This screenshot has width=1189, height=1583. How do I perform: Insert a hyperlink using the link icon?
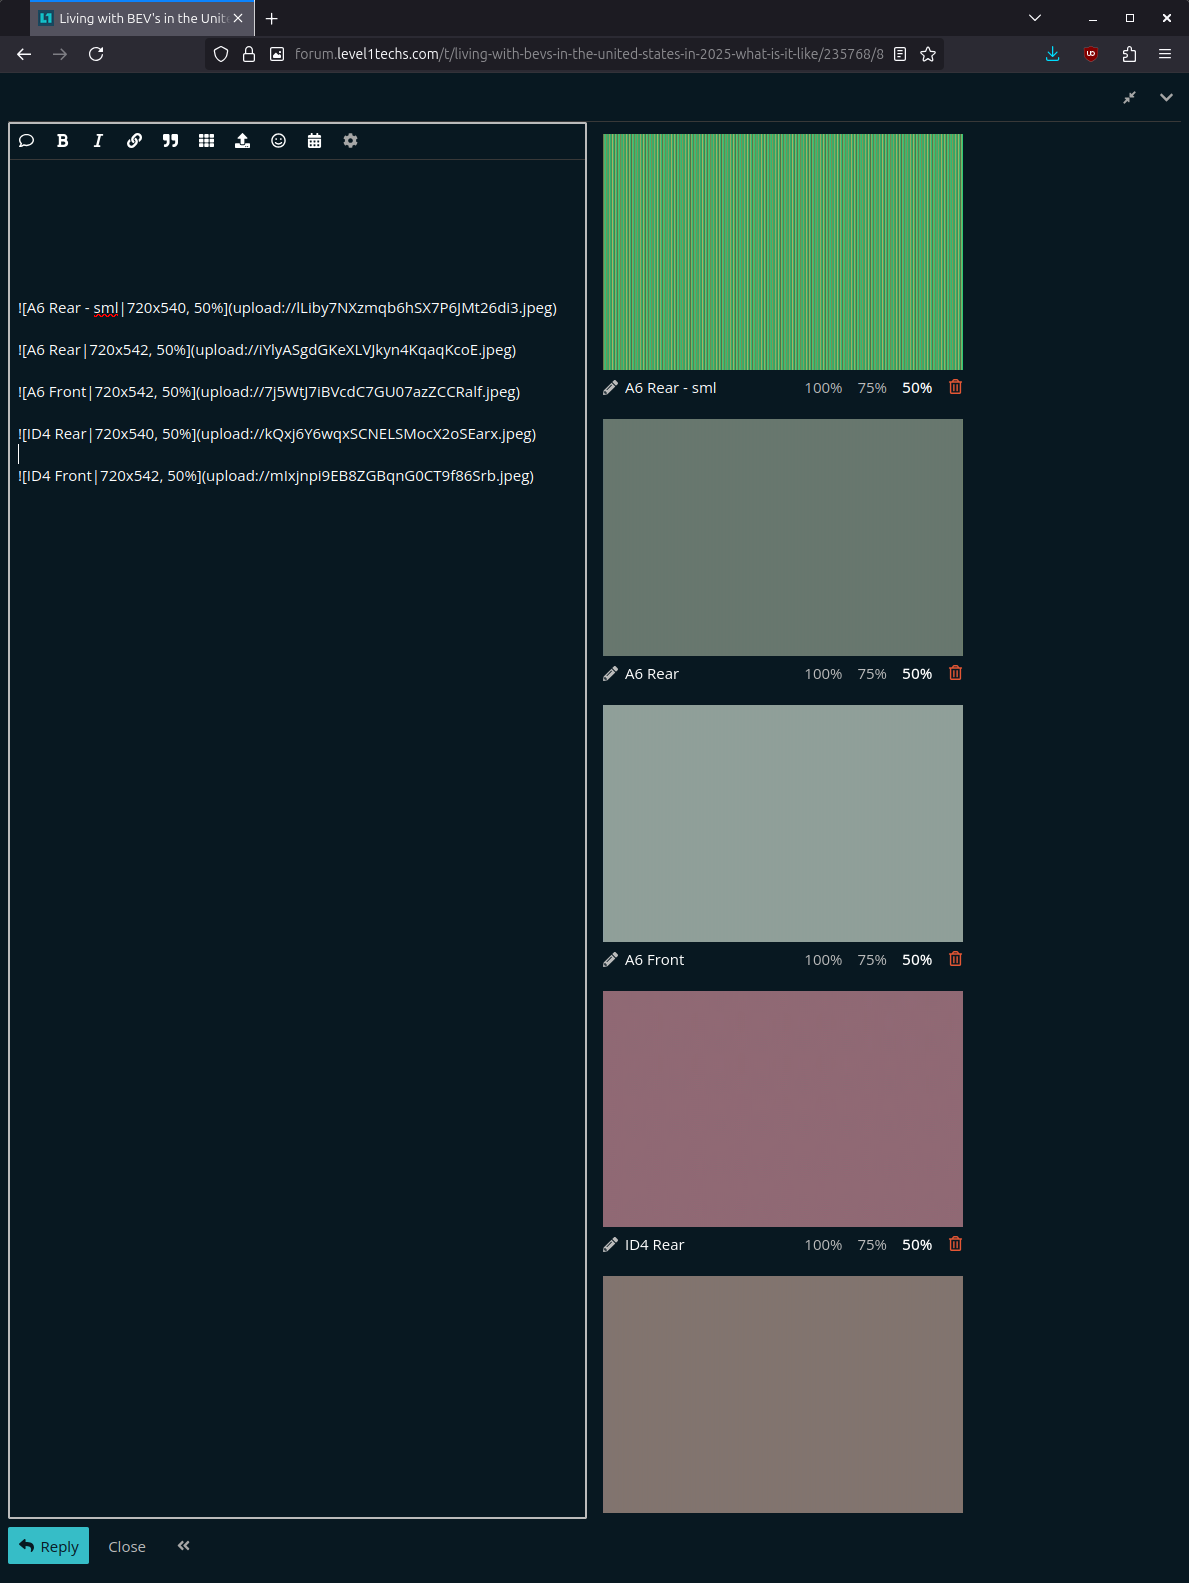[x=134, y=141]
